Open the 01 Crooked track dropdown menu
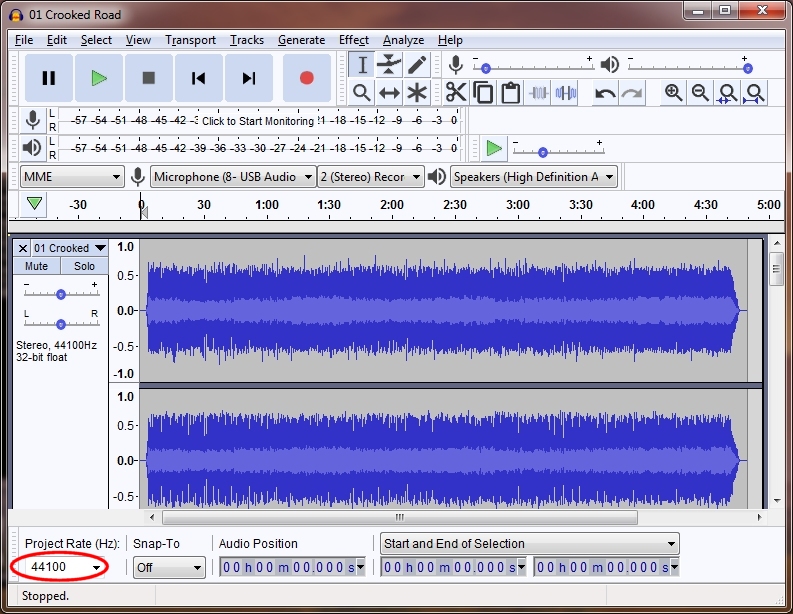Screen dimensions: 793x614 click(70, 248)
